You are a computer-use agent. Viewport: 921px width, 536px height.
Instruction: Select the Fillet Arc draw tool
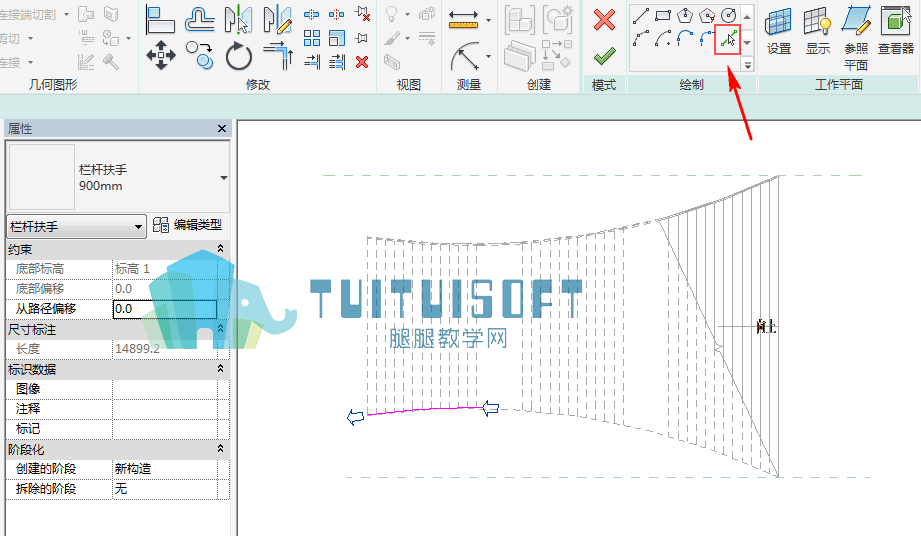click(707, 39)
